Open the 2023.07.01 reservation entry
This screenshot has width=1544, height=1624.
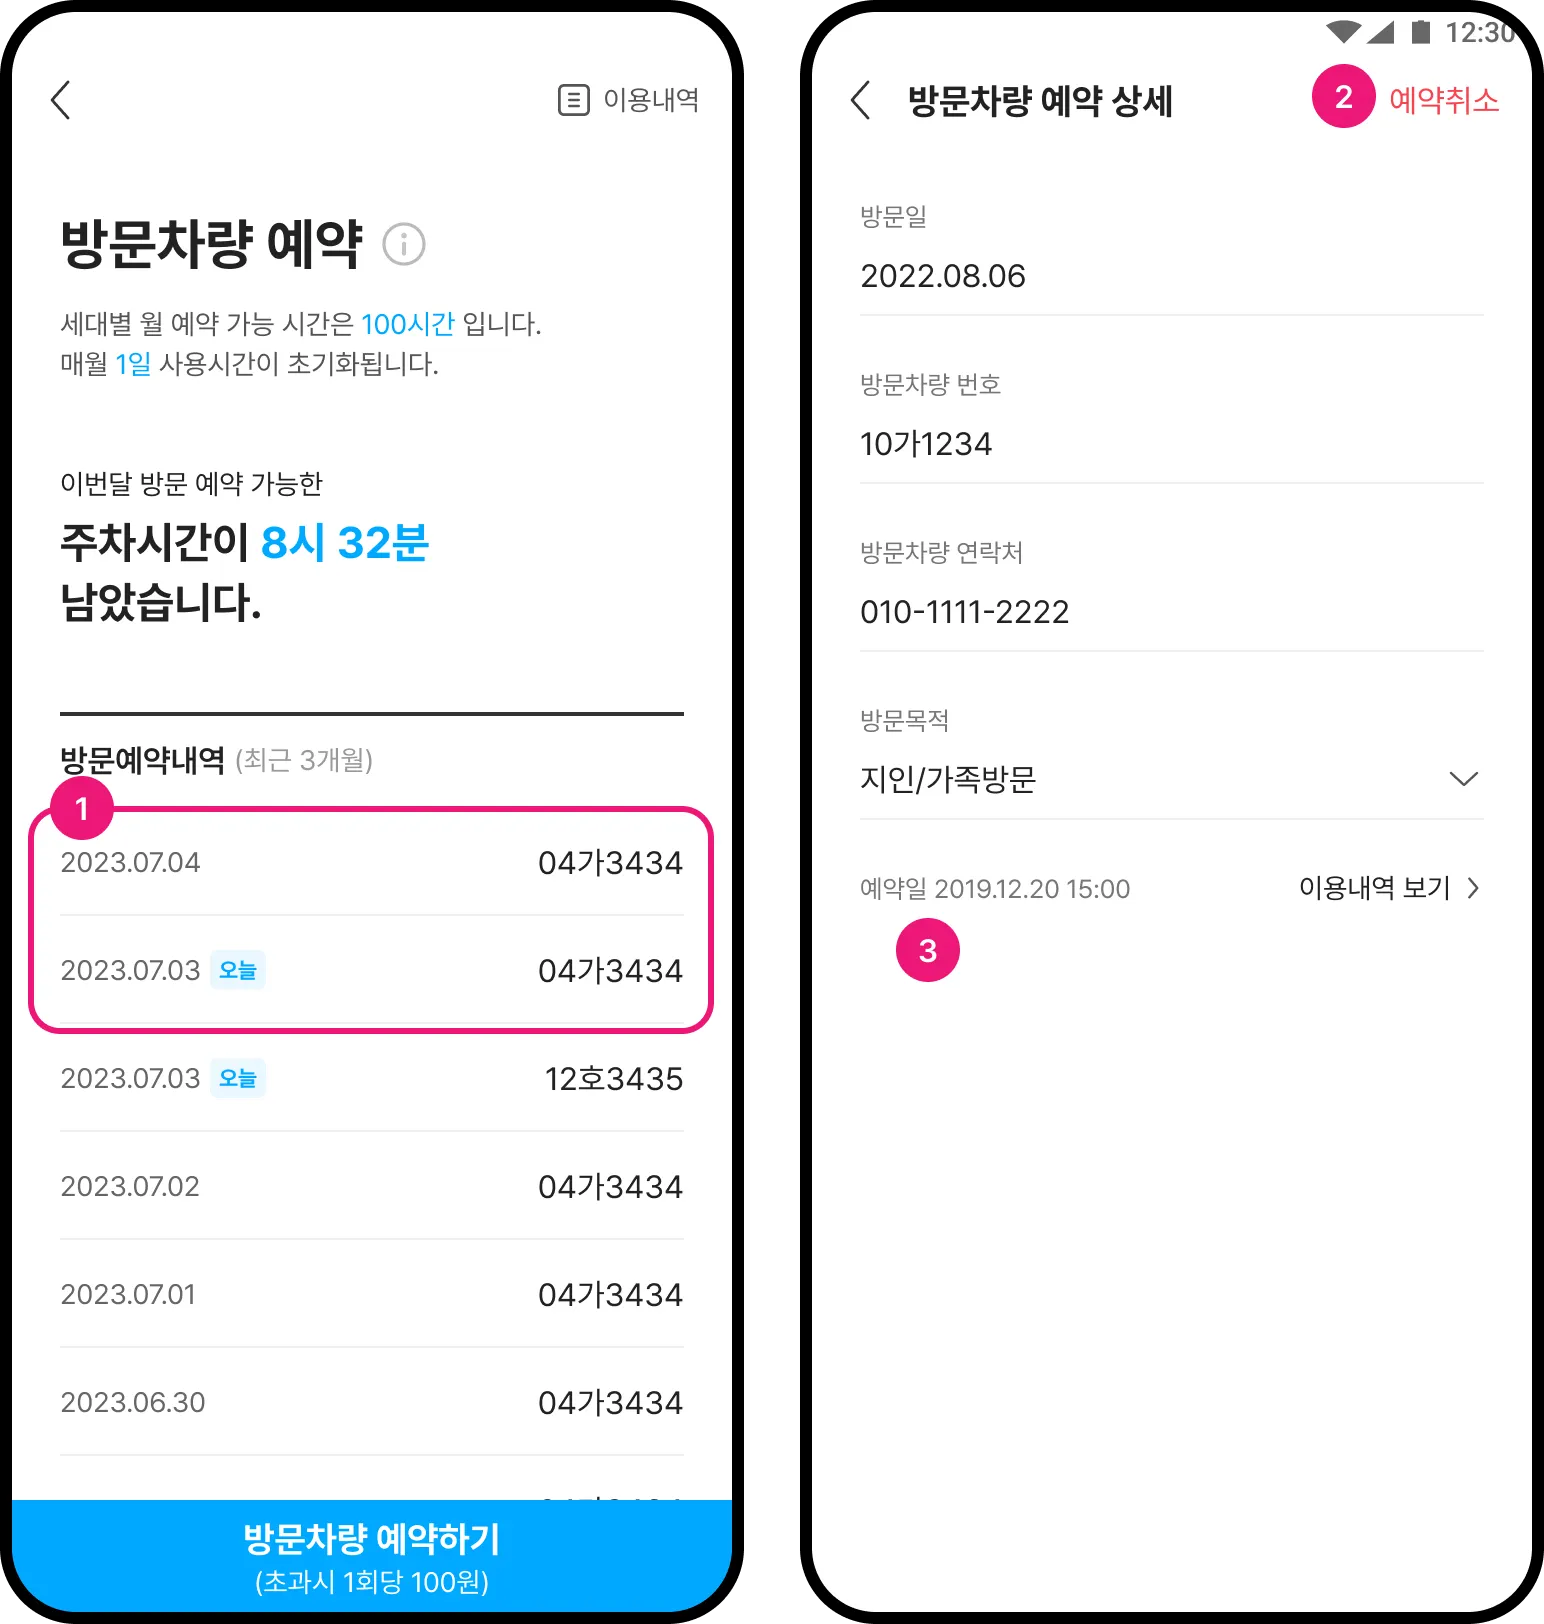(371, 1294)
